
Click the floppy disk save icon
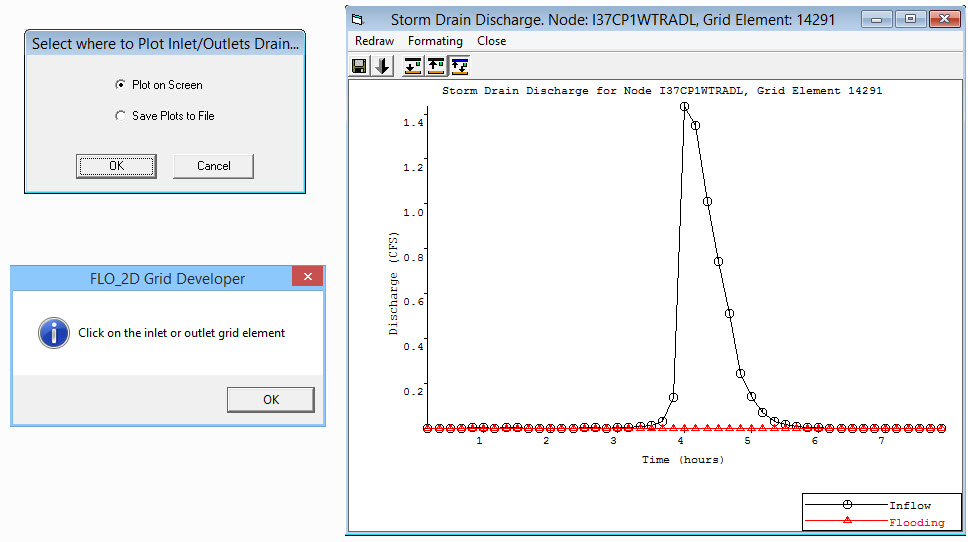[359, 66]
